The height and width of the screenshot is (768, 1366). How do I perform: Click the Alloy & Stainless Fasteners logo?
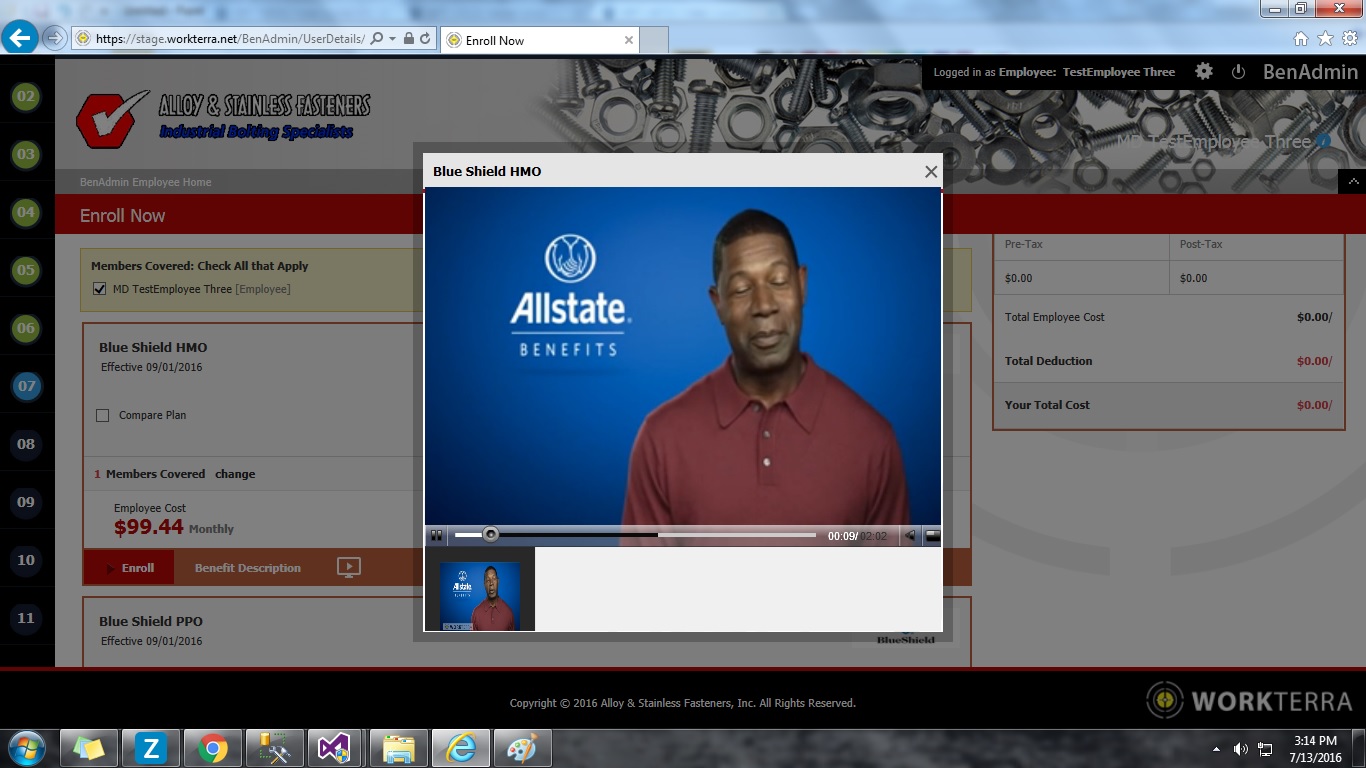(223, 118)
